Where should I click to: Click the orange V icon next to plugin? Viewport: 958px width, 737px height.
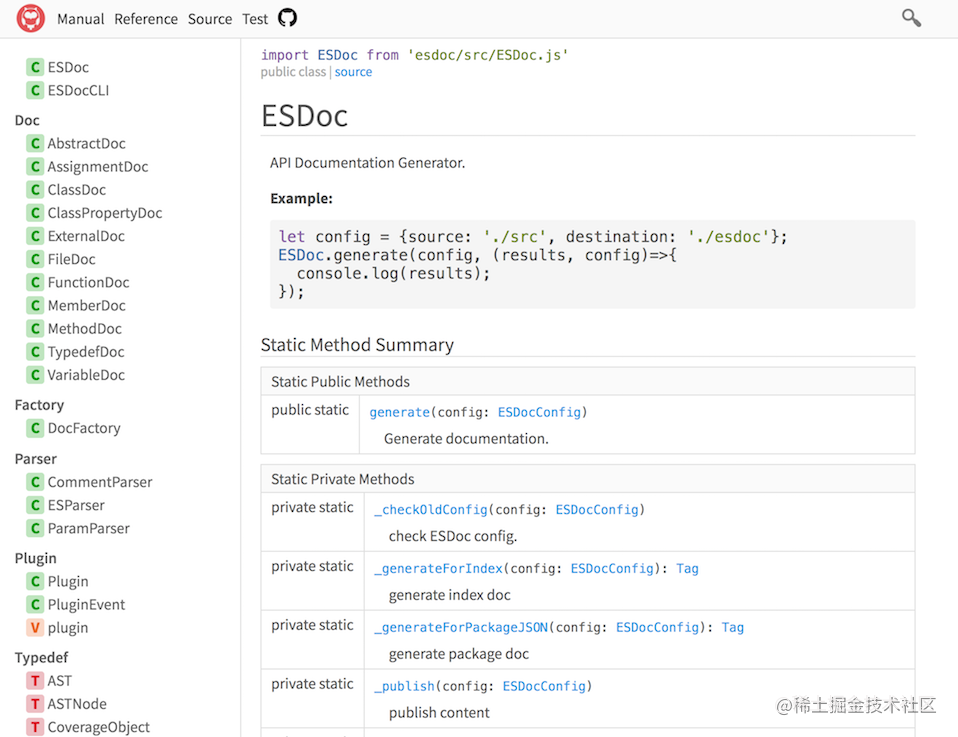[35, 628]
